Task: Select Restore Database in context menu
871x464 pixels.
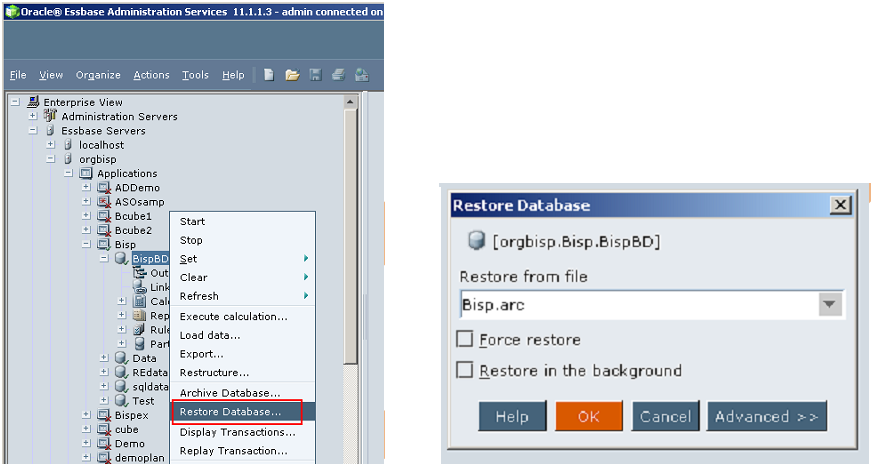Action: pos(243,412)
